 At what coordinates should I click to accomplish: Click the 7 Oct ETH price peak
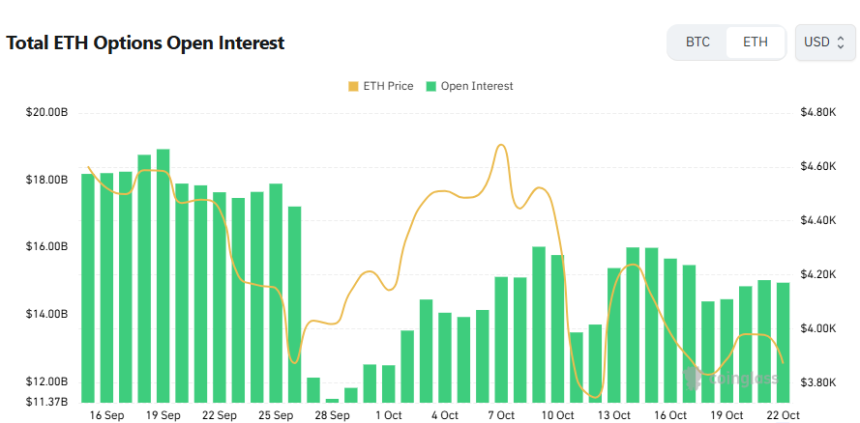pos(501,146)
